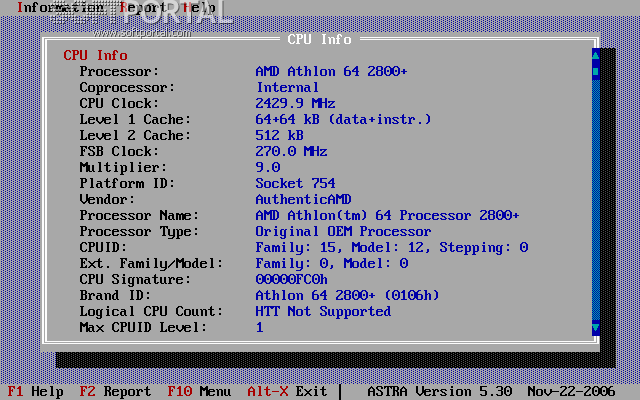Select 'Family: 15, Model: 12, Stepping: 0'
Viewport: 640px width, 400px height.
coord(392,247)
